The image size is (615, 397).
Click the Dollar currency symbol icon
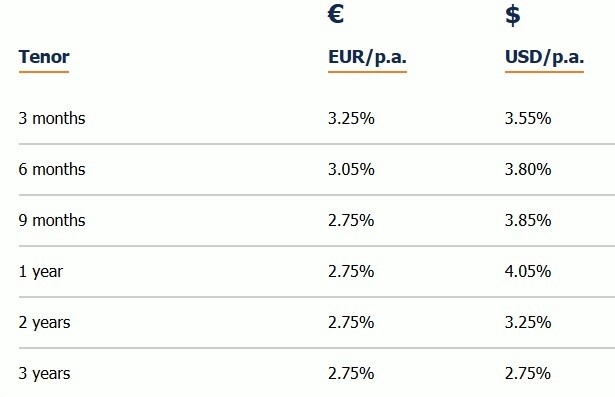click(x=513, y=15)
